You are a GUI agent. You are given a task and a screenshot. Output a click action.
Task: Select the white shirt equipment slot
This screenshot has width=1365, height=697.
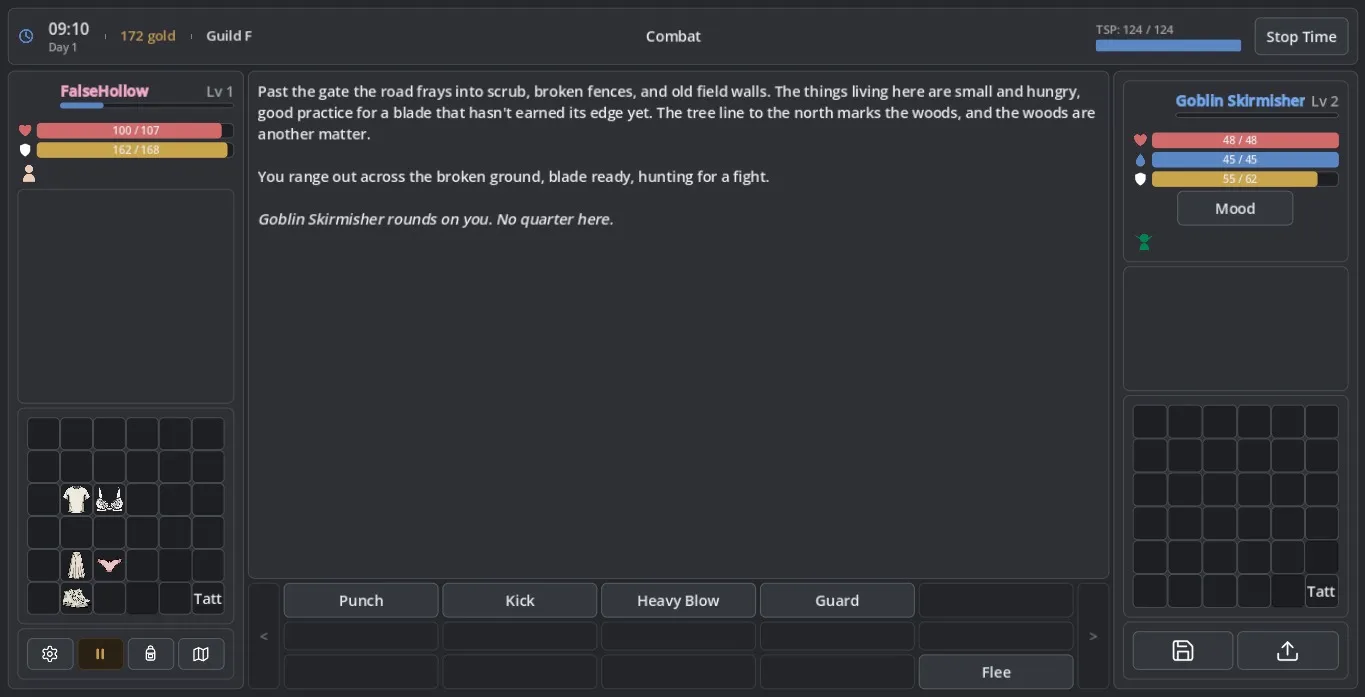click(x=76, y=500)
